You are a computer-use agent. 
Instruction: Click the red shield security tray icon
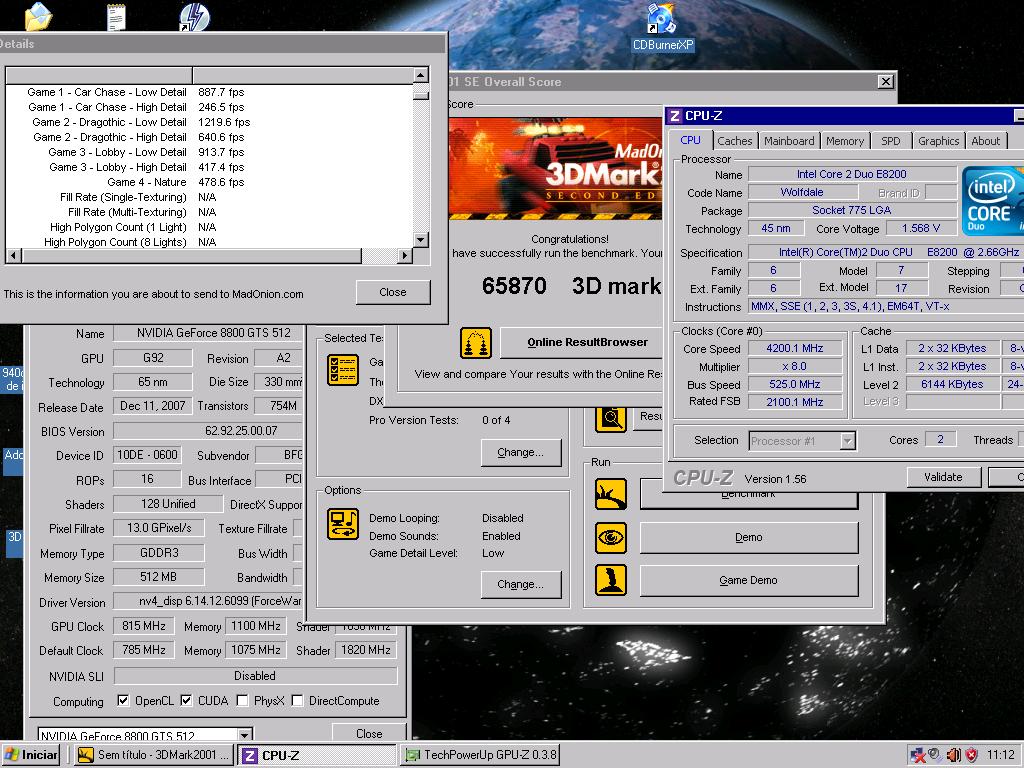click(x=972, y=755)
